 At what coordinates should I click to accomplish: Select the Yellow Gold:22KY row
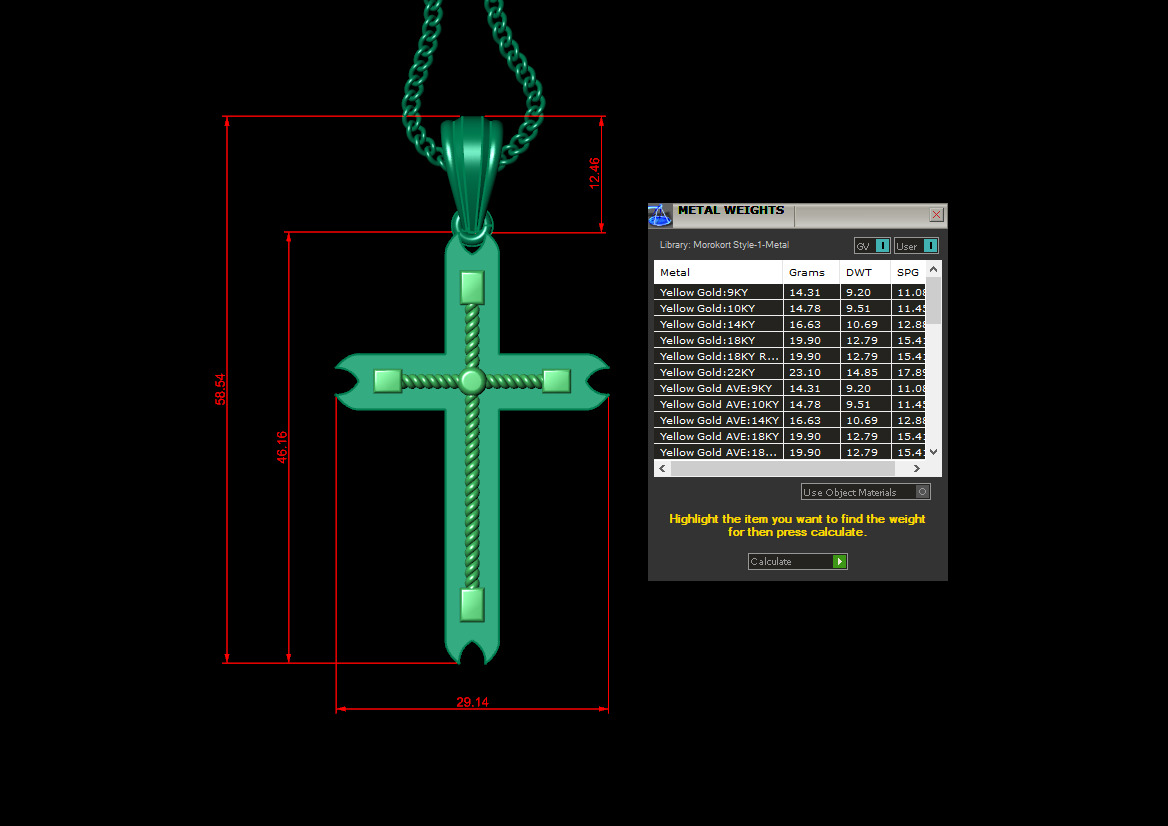pos(790,372)
